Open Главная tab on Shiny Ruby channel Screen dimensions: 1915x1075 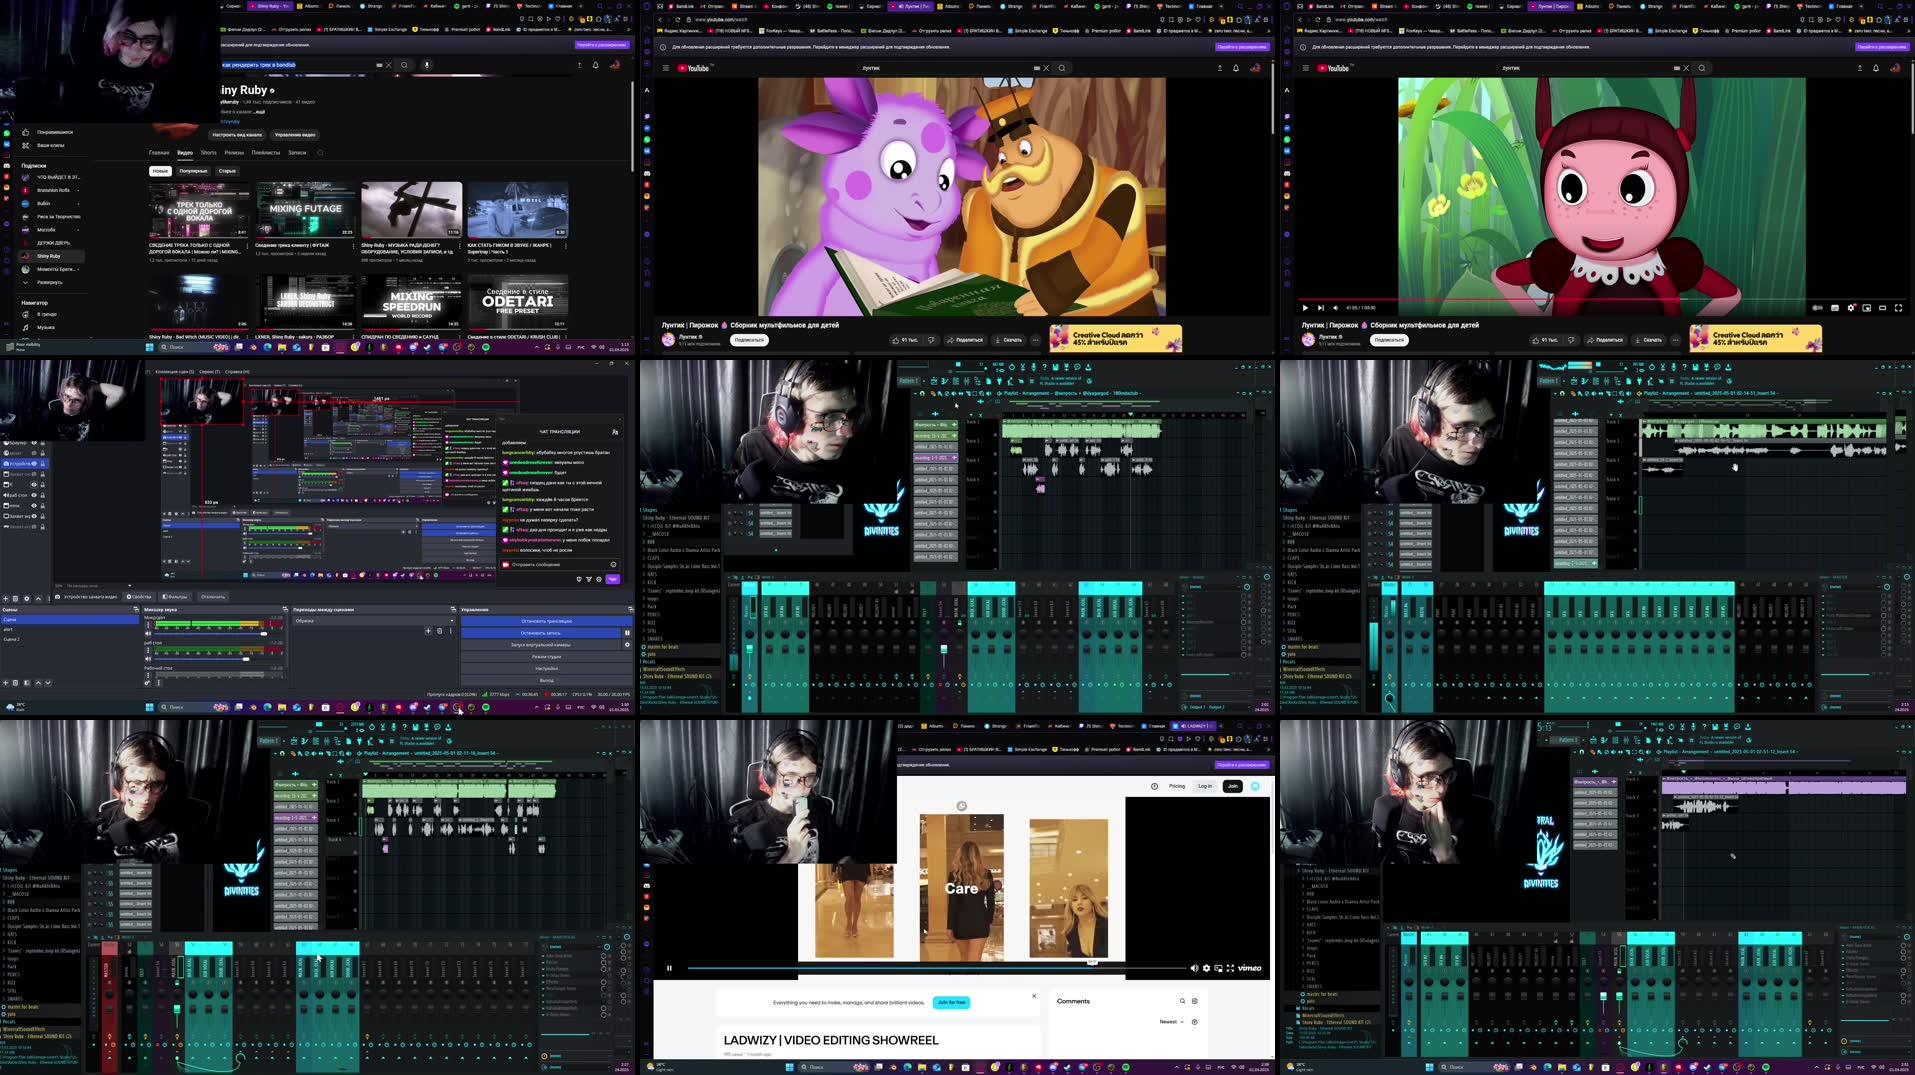(159, 153)
